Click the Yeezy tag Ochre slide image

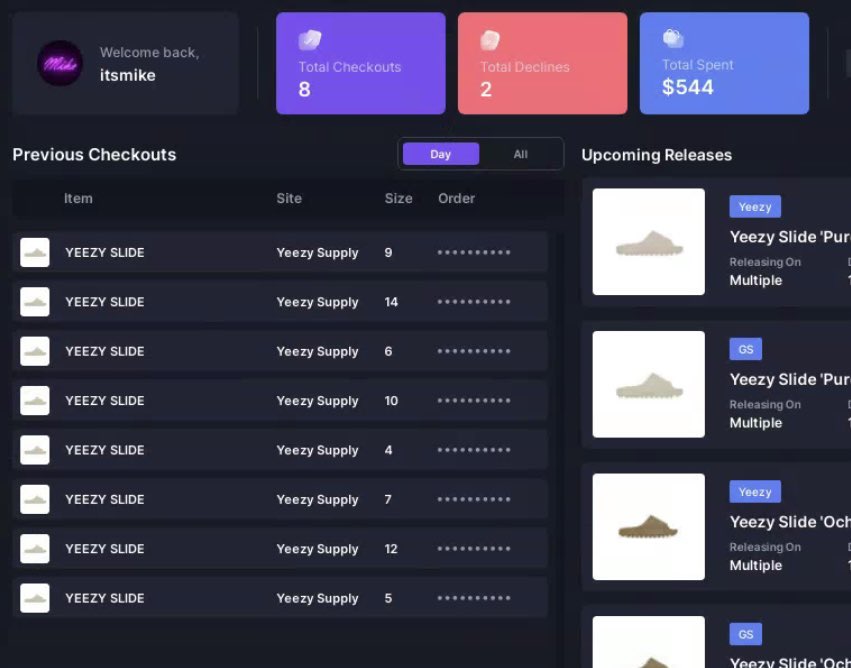(x=649, y=527)
